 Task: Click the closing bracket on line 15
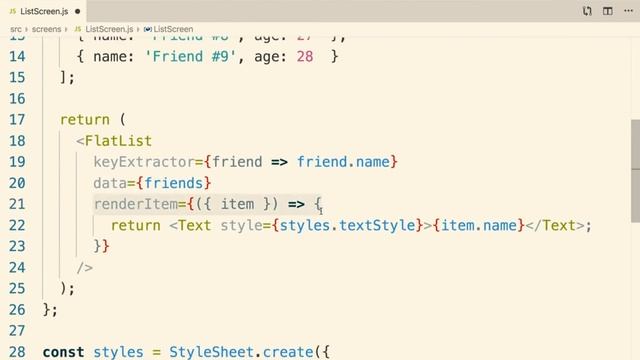[x=67, y=77]
